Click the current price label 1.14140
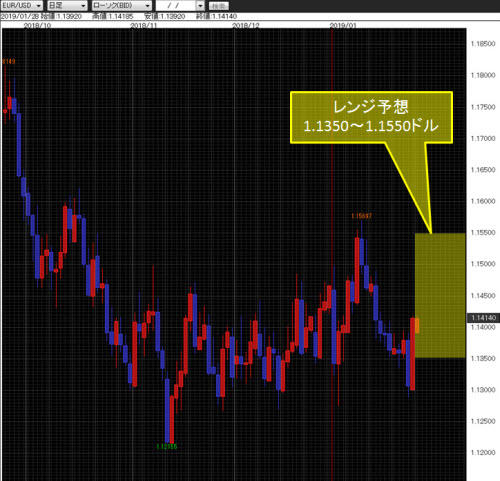Screen dimensions: 500x481 [483, 318]
